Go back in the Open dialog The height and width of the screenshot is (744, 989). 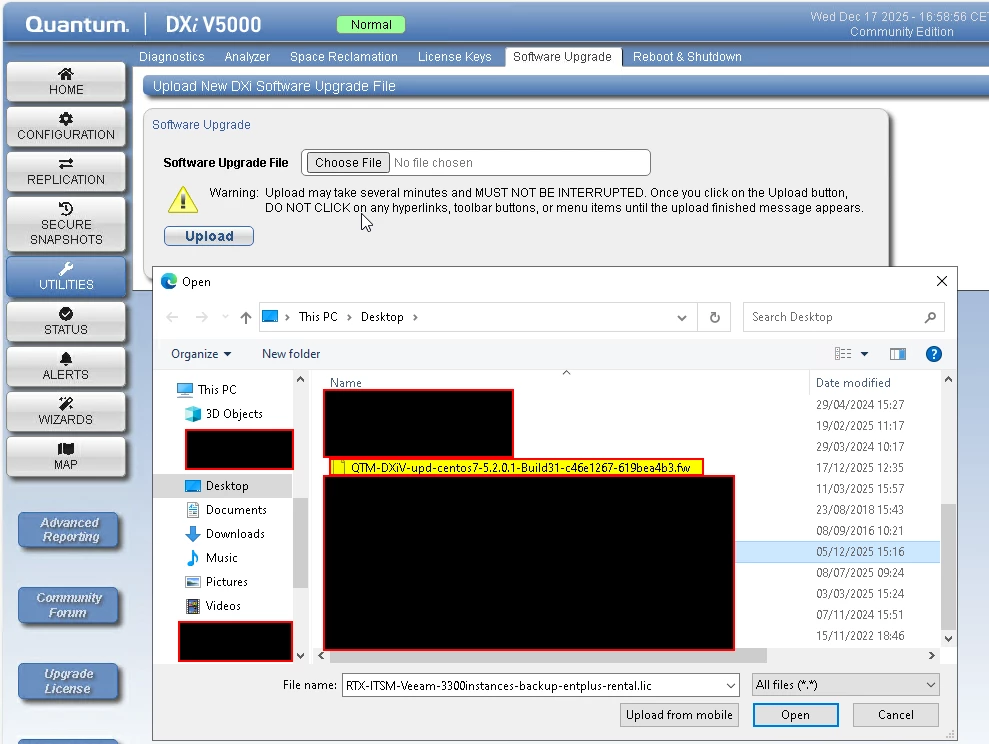172,317
